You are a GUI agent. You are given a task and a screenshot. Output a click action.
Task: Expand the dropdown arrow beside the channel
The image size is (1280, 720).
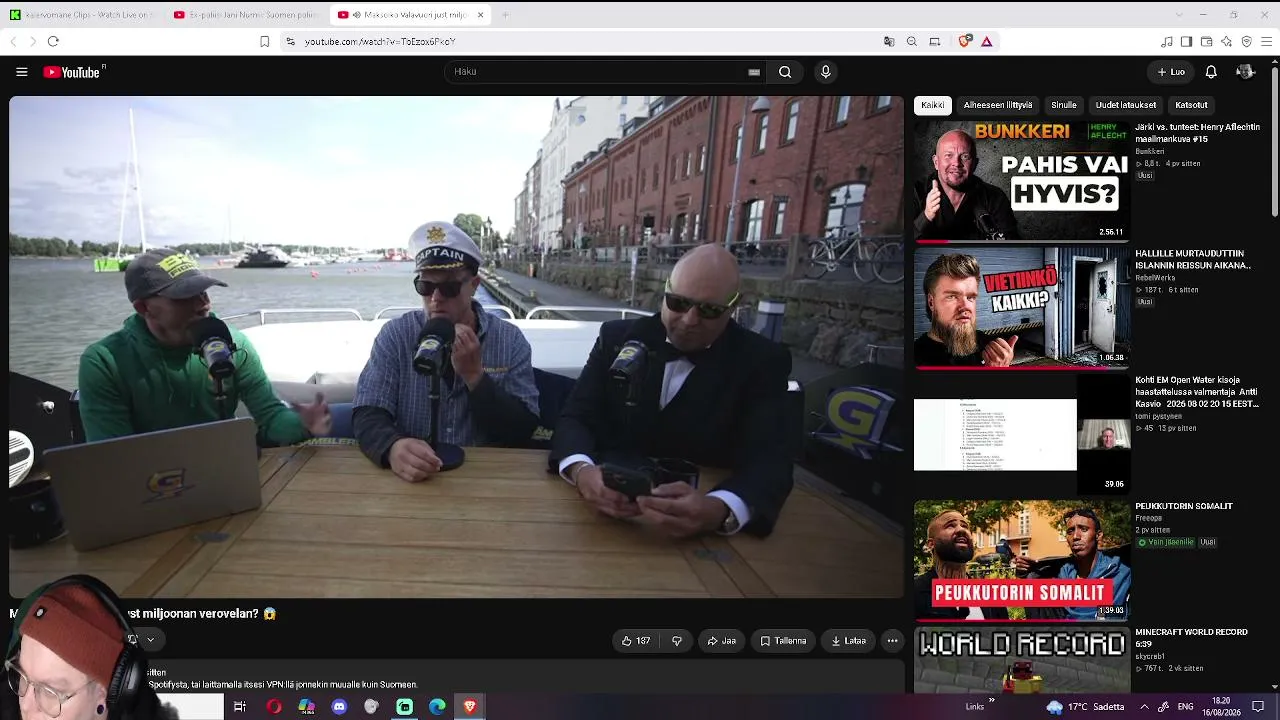pyautogui.click(x=150, y=640)
